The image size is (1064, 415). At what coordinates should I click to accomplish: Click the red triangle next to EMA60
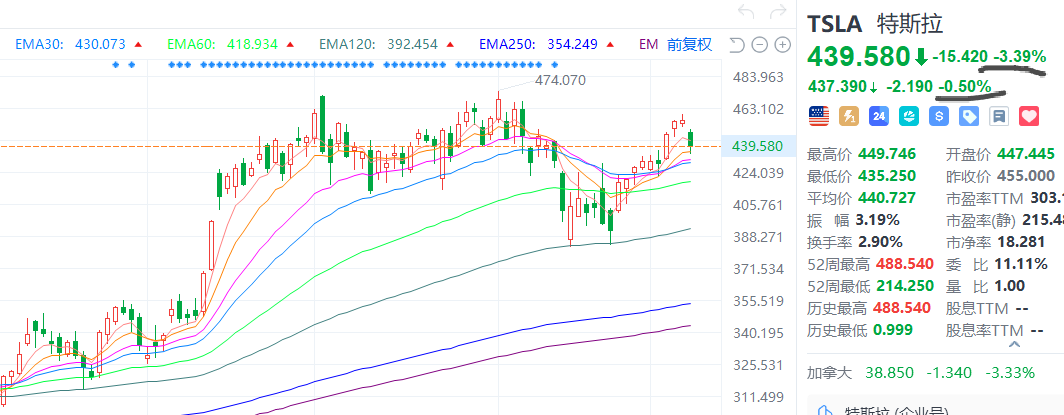290,45
